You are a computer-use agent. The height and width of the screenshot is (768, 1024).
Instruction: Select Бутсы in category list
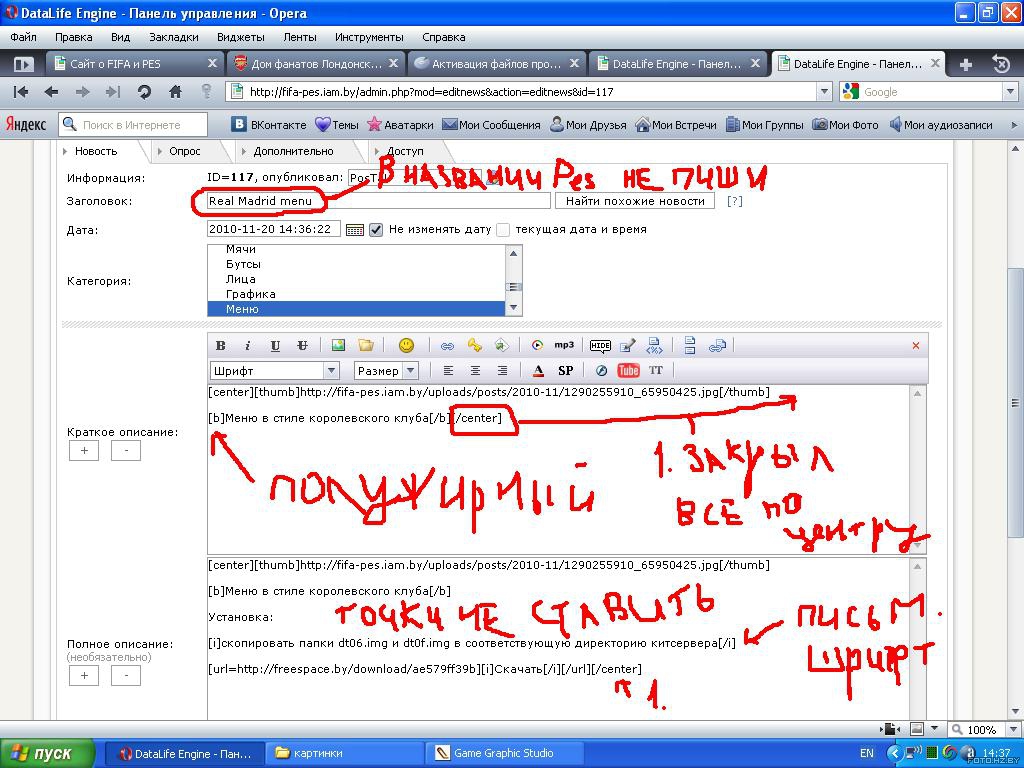pos(244,264)
